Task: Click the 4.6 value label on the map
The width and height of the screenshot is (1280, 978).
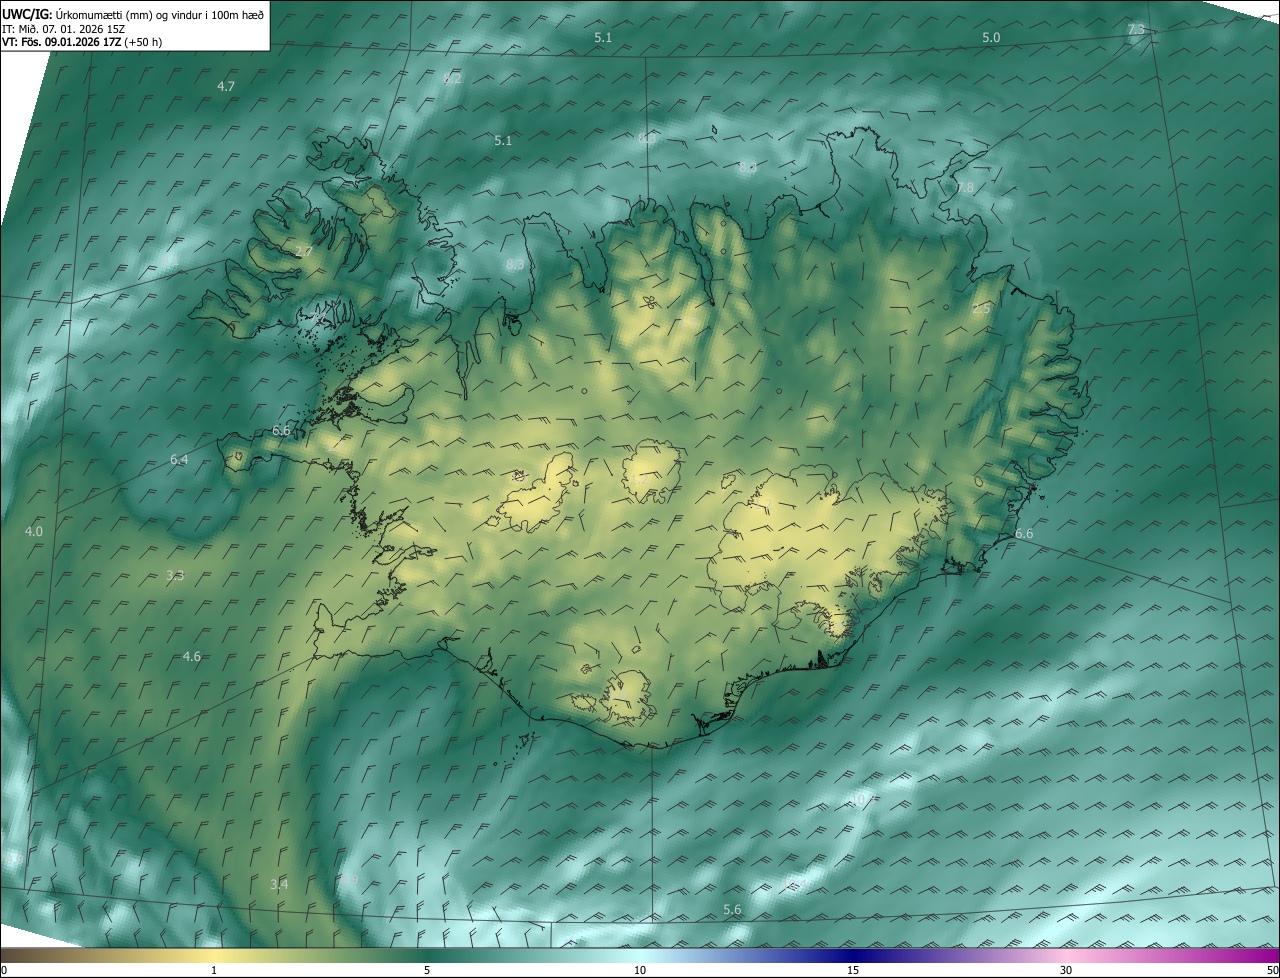Action: (192, 656)
